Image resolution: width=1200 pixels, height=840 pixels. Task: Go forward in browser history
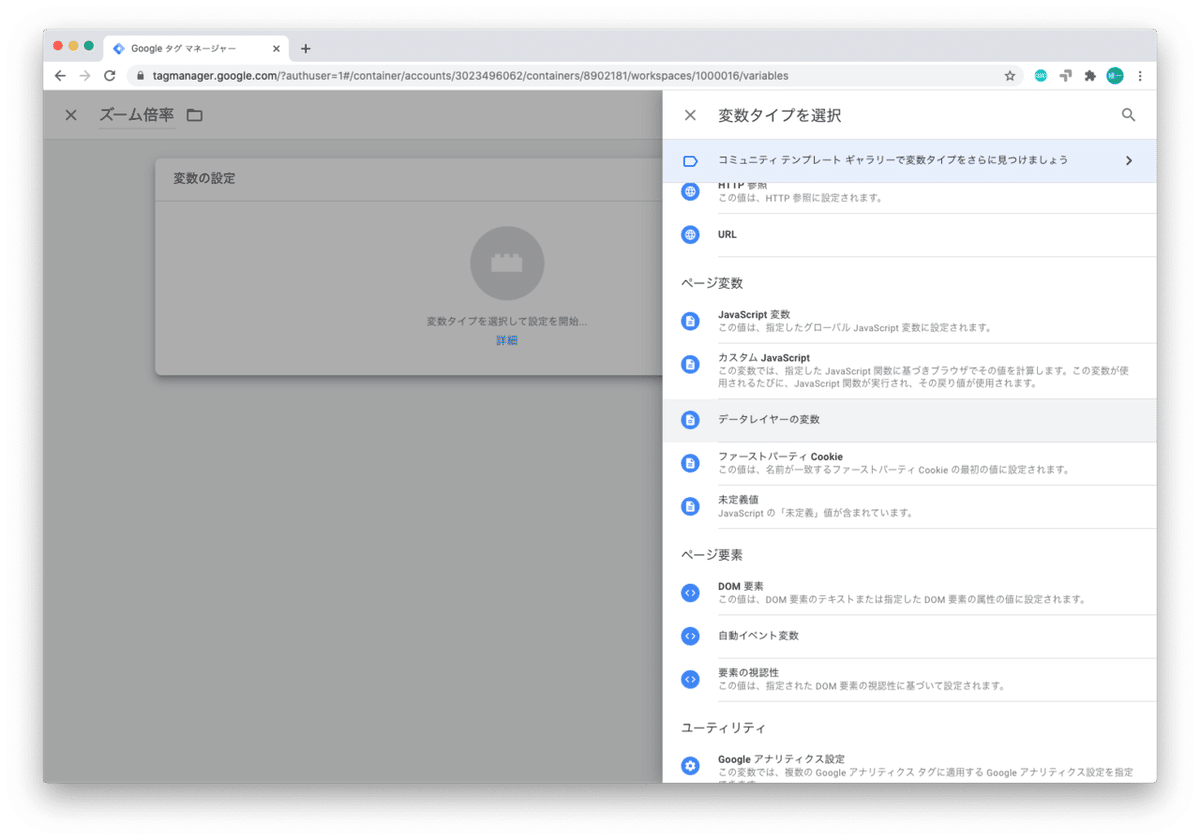tap(85, 76)
